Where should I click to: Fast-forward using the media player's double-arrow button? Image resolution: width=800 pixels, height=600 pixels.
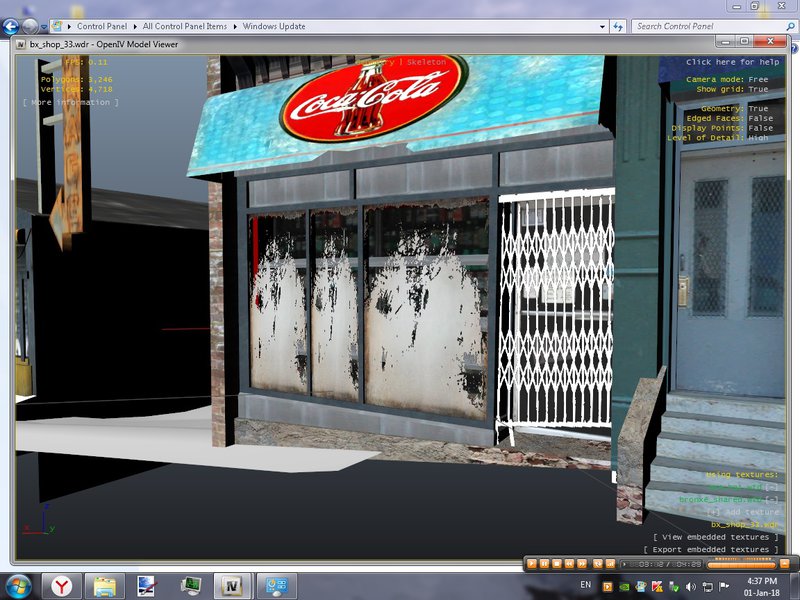point(582,564)
